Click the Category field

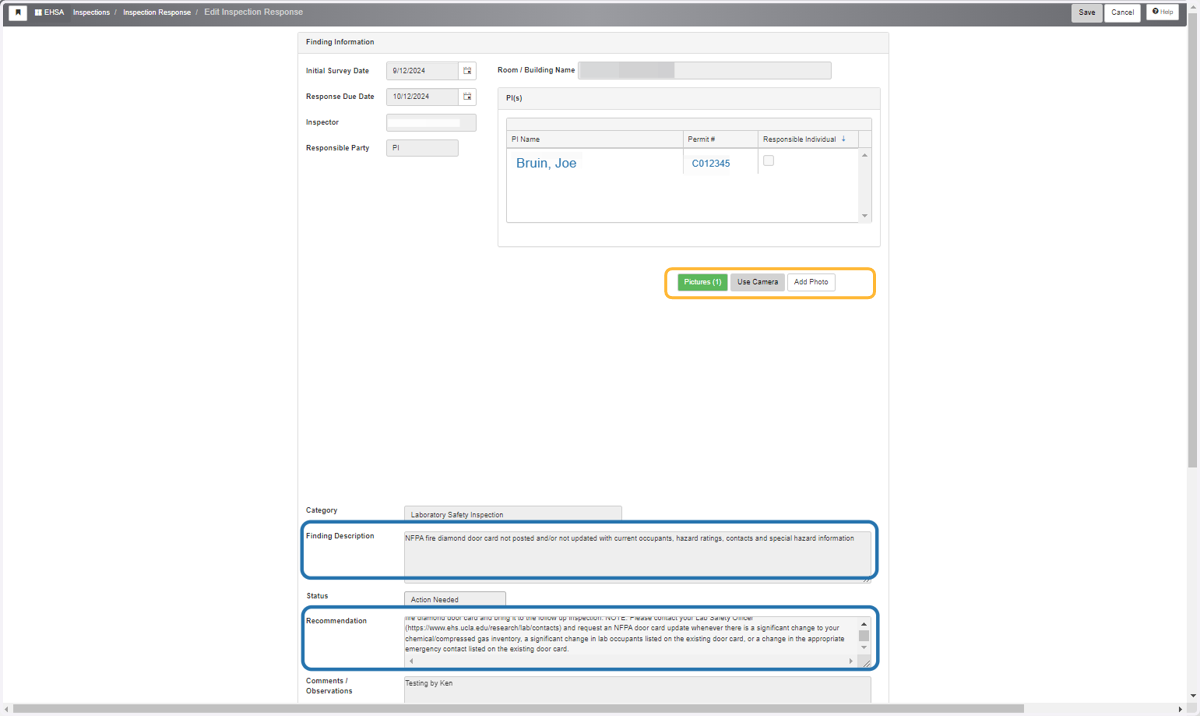click(513, 514)
